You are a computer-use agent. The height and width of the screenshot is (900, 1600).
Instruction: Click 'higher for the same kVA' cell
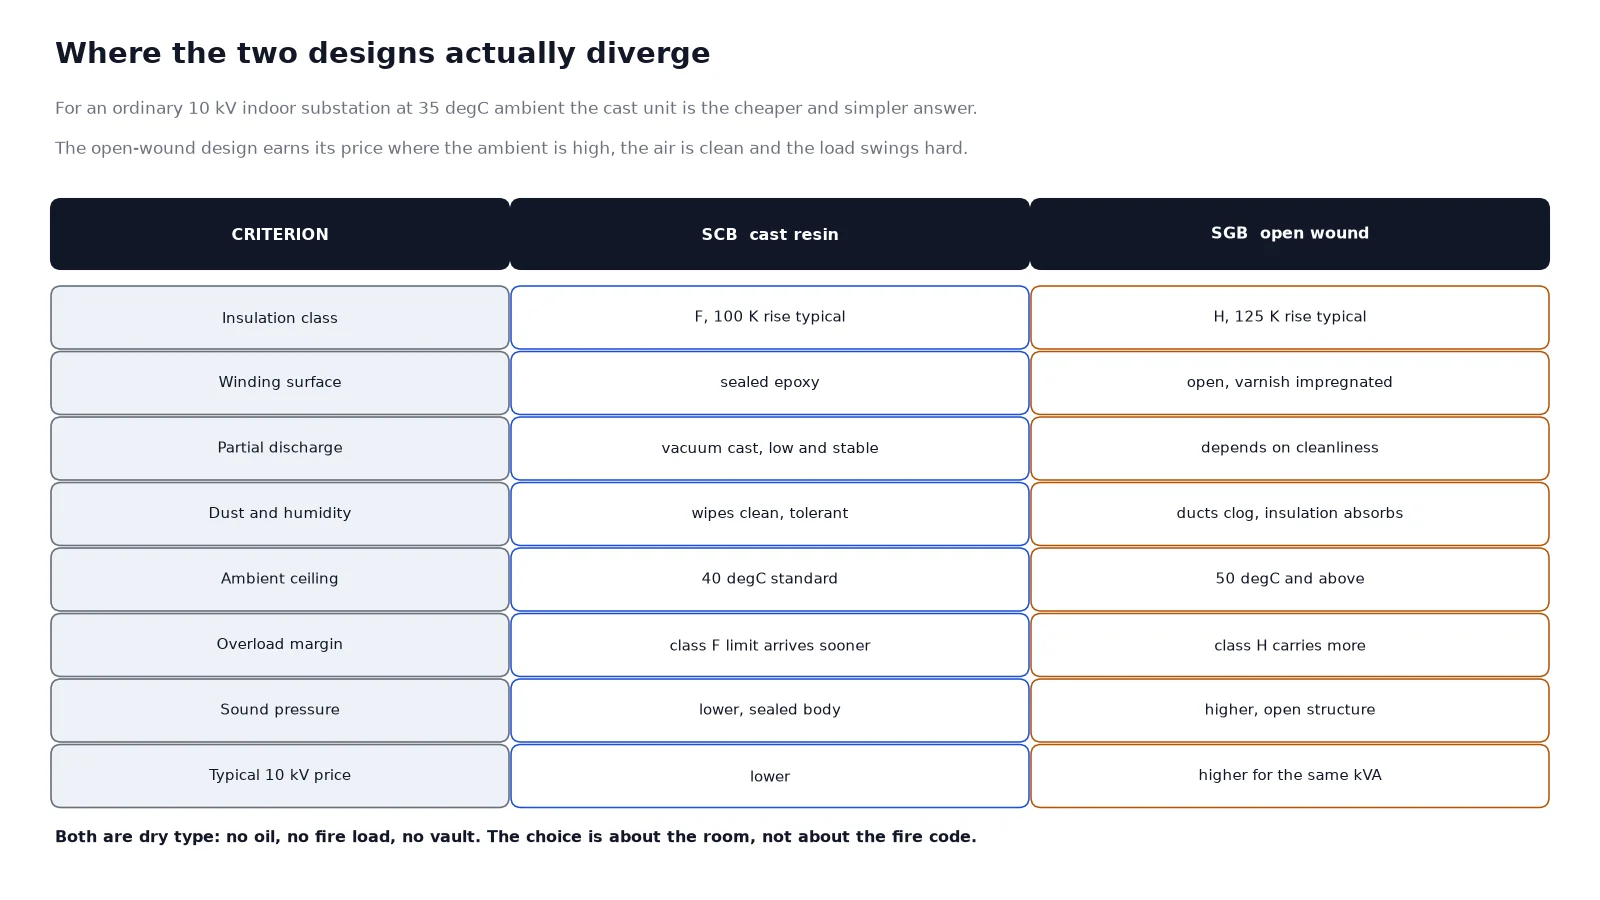[1290, 776]
